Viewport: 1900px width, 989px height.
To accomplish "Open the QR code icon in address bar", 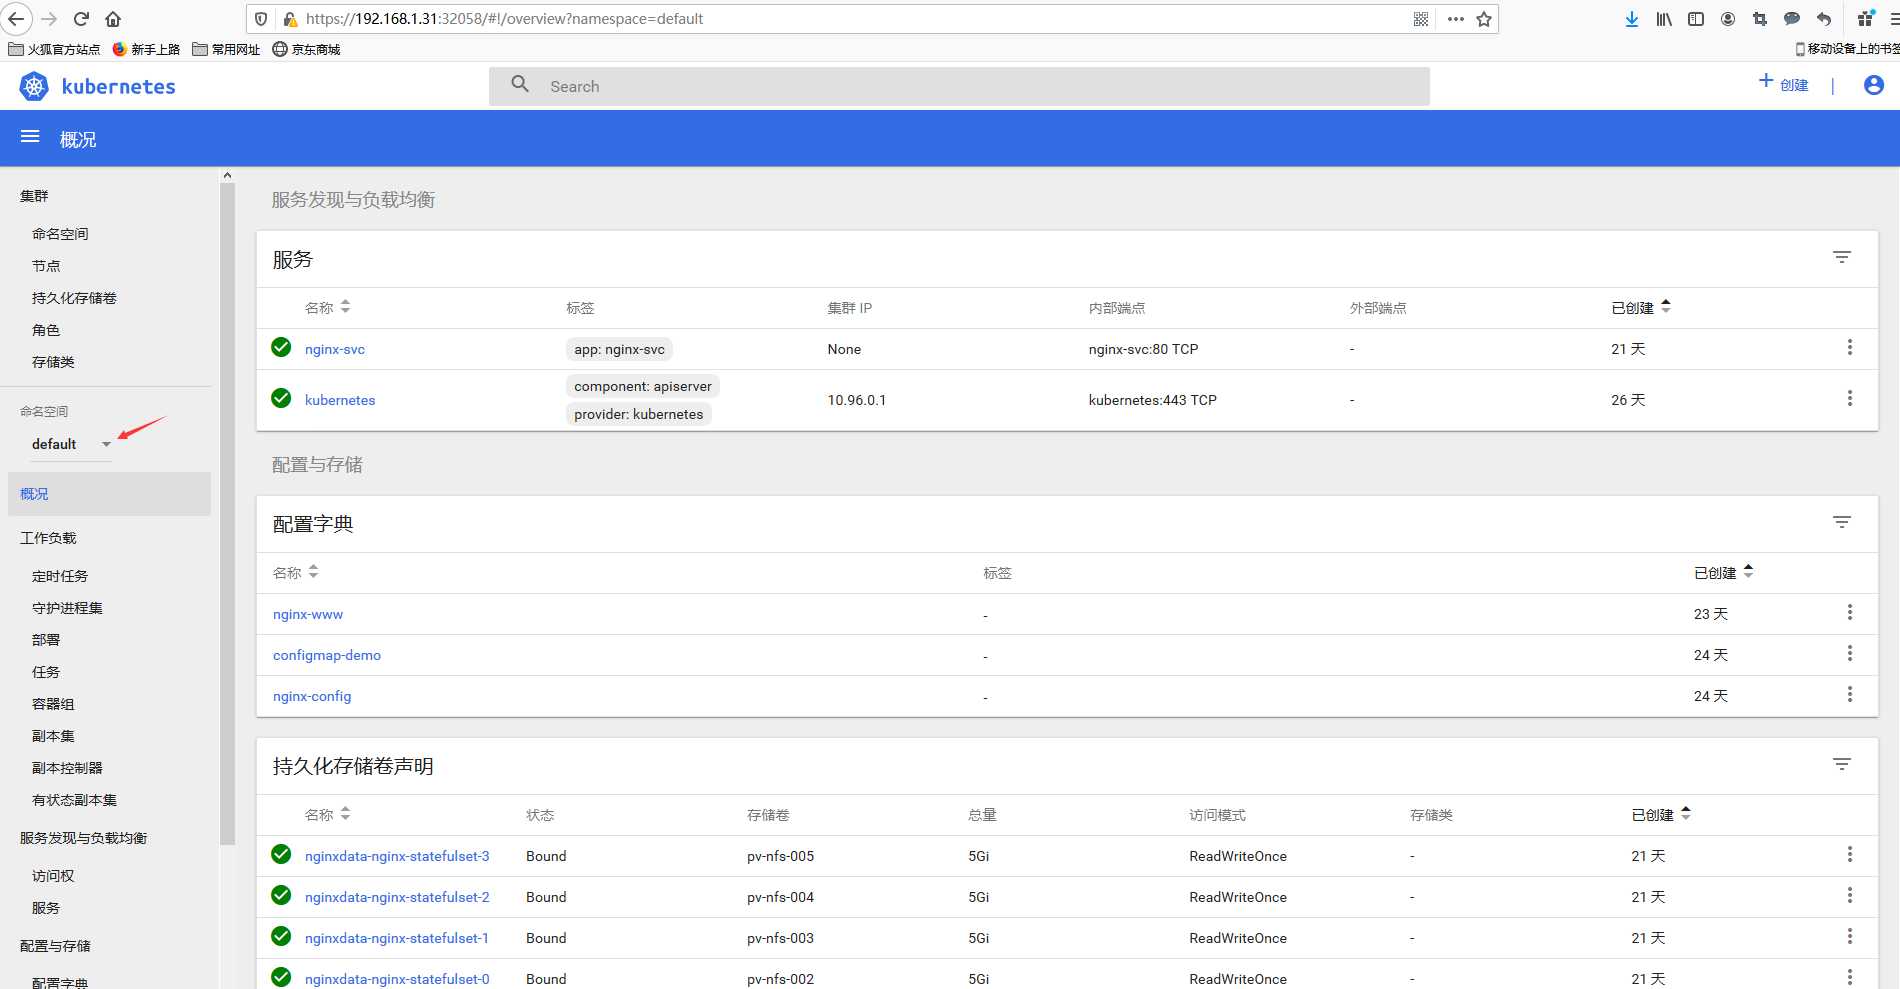I will click(x=1421, y=19).
